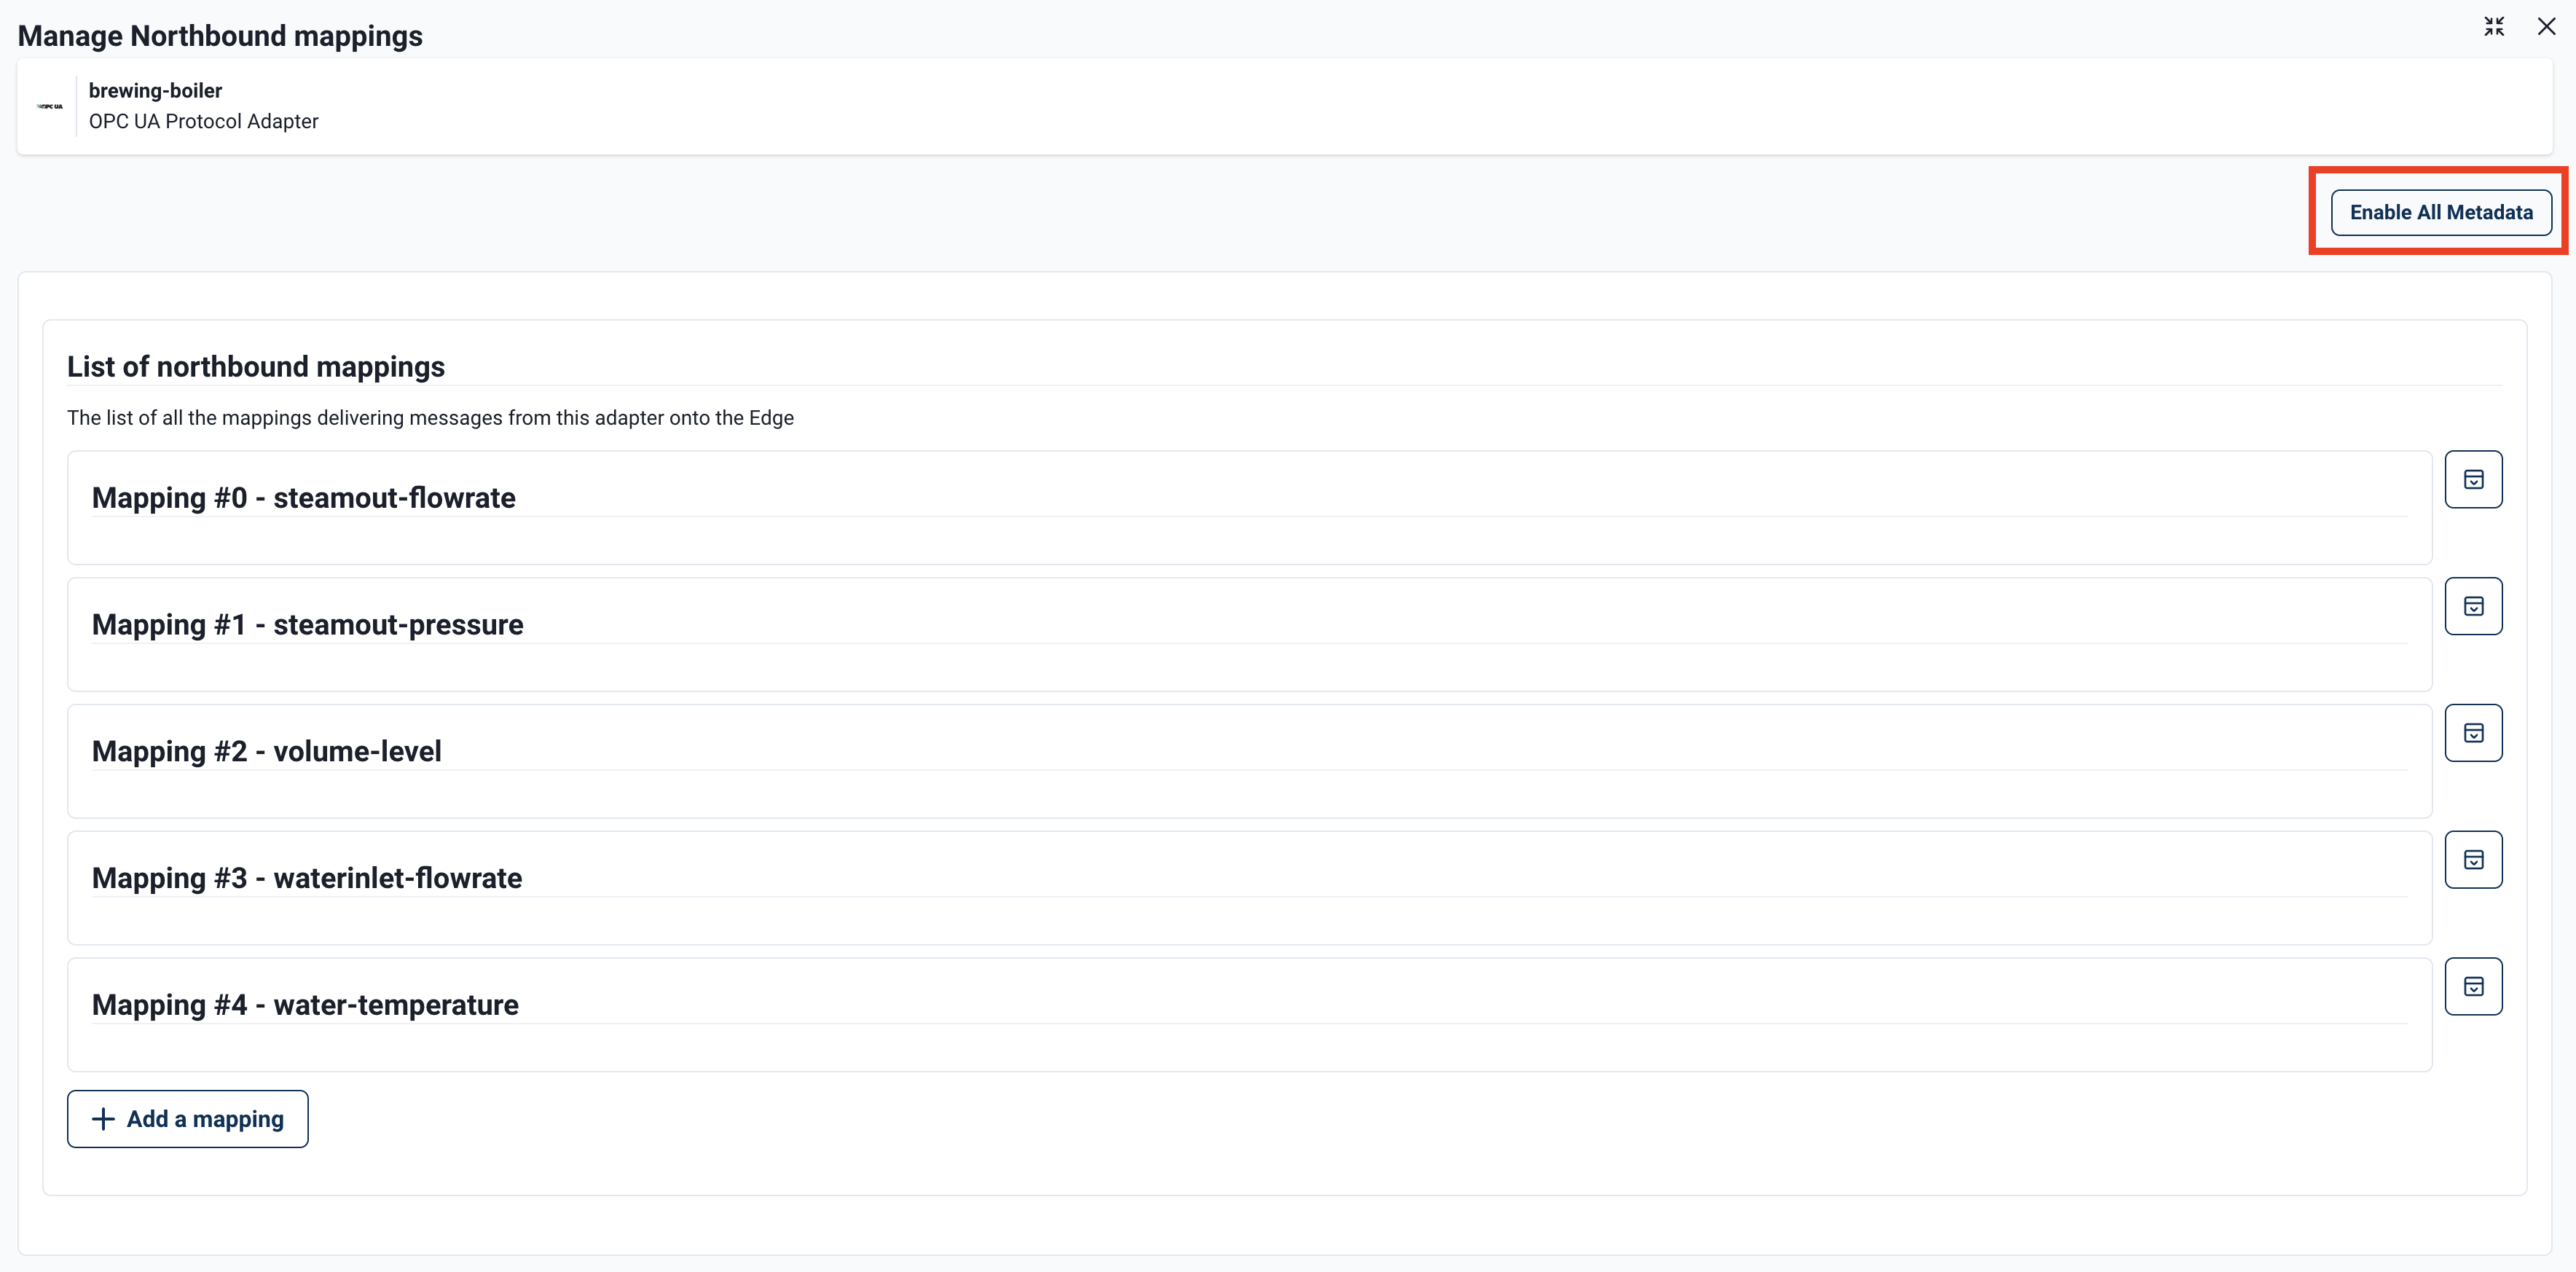Select the brewing-boiler adapter name

point(155,90)
